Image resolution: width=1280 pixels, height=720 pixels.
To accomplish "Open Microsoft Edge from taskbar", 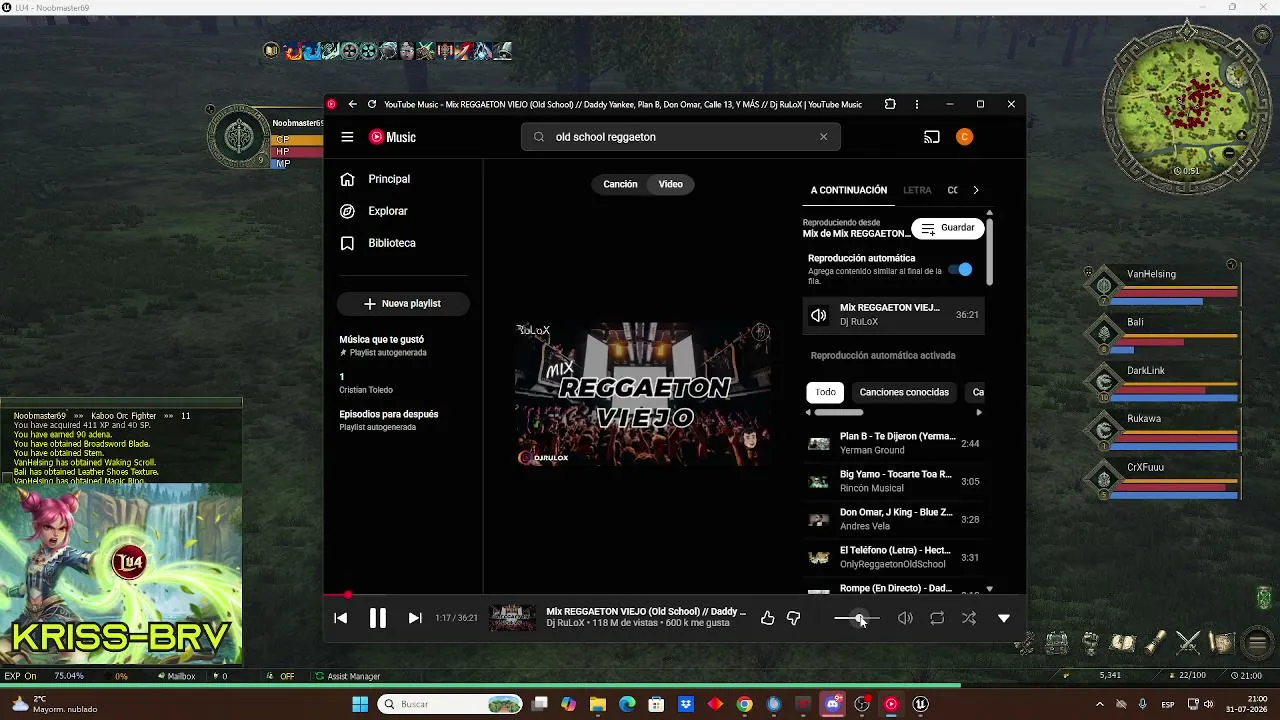I will click(627, 704).
